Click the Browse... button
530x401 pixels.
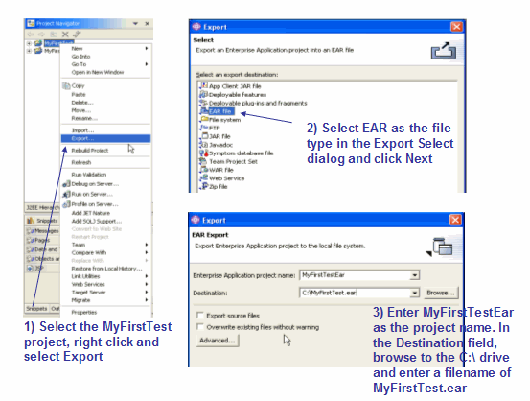tap(441, 293)
